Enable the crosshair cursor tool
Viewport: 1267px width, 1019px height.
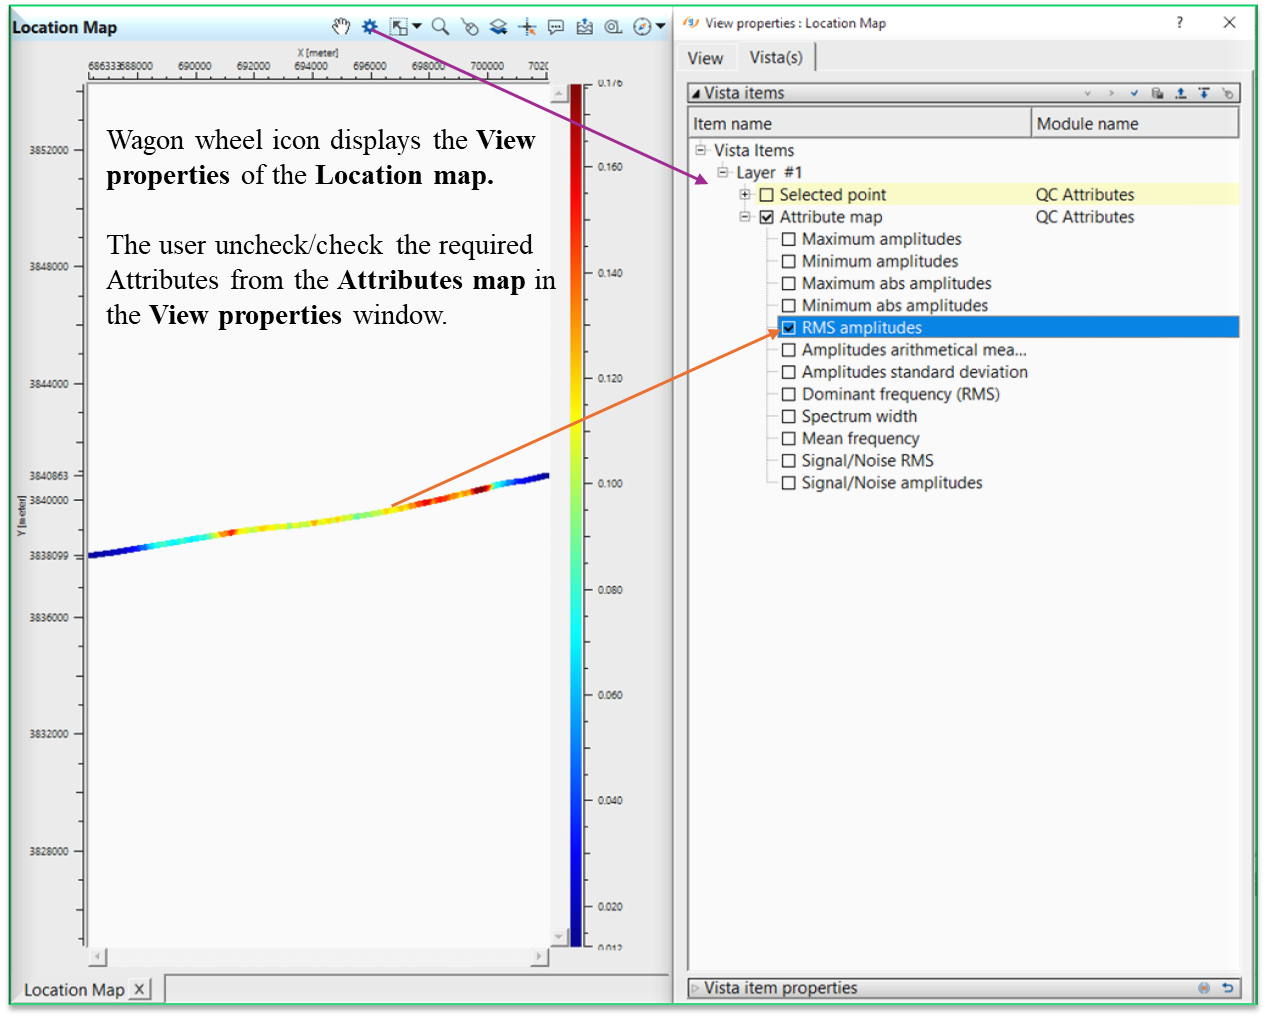pos(527,27)
